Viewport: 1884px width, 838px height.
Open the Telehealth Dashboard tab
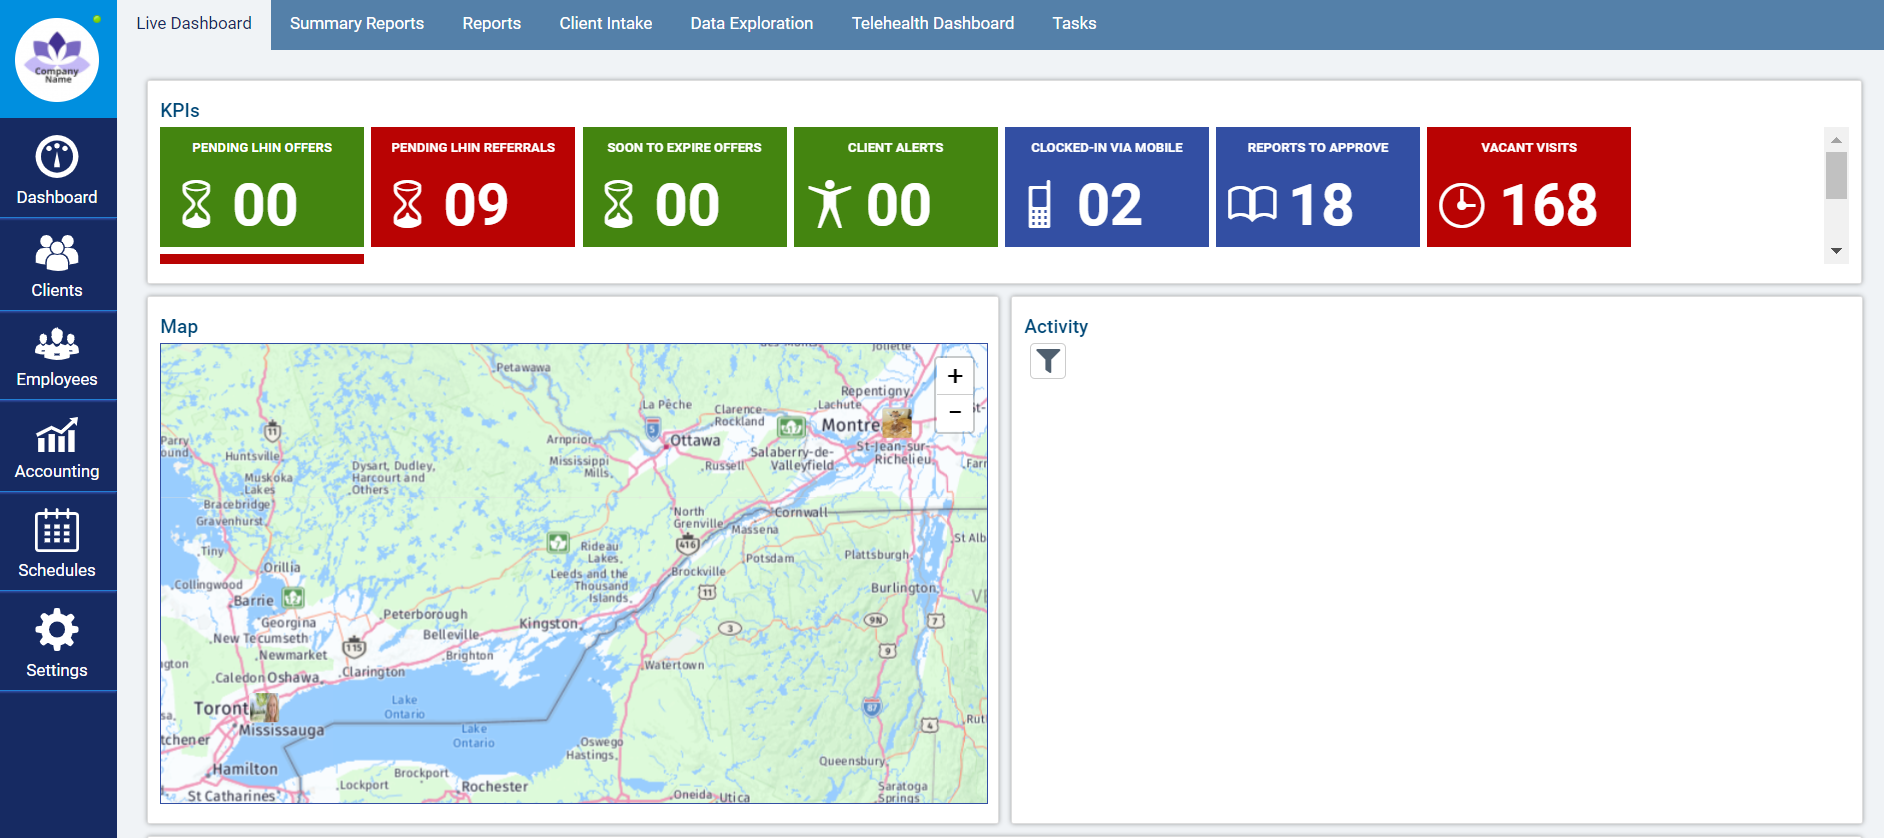point(932,24)
